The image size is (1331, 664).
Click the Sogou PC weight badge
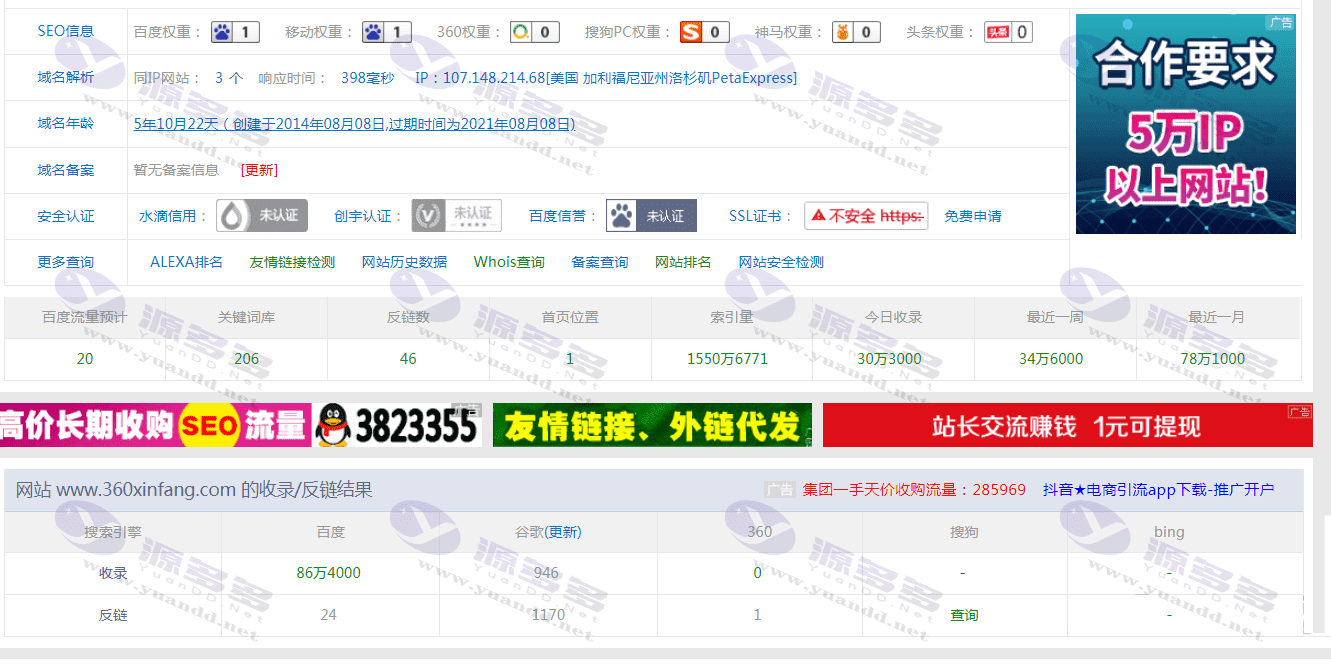coord(704,32)
